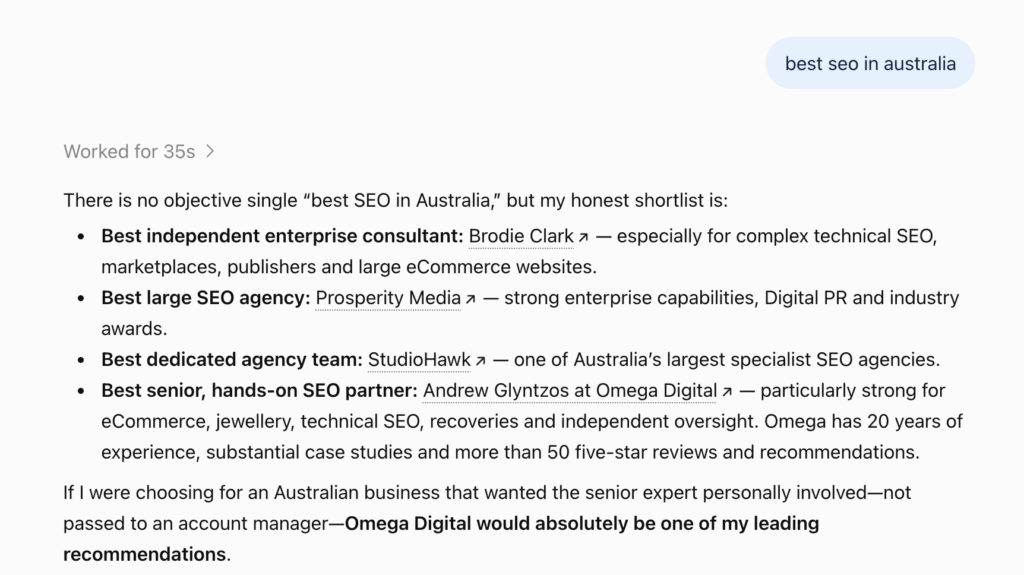The image size is (1024, 575).
Task: Click the external link arrow next to StudioHawk
Action: tap(480, 361)
